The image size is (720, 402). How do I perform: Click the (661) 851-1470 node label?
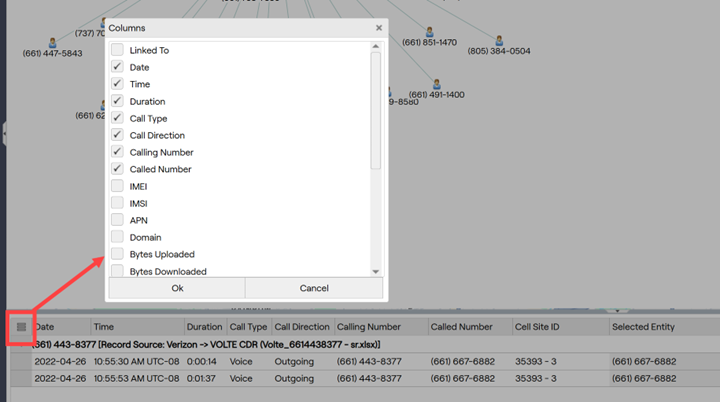click(429, 42)
